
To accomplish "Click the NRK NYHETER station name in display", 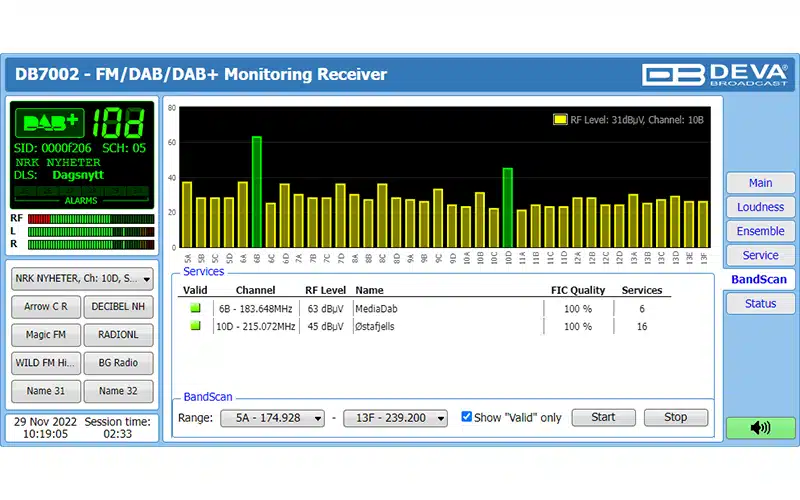I will tap(58, 162).
